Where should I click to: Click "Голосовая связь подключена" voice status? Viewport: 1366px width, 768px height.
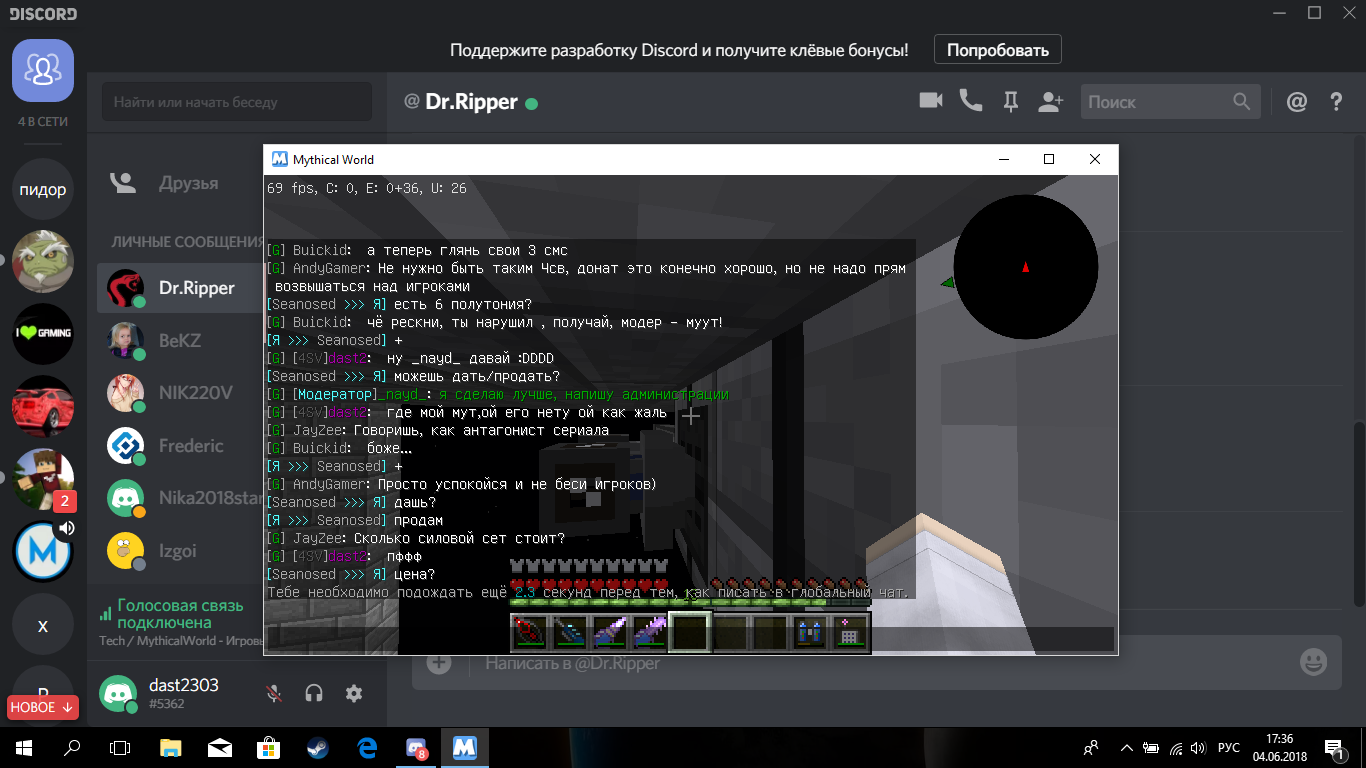pyautogui.click(x=180, y=614)
